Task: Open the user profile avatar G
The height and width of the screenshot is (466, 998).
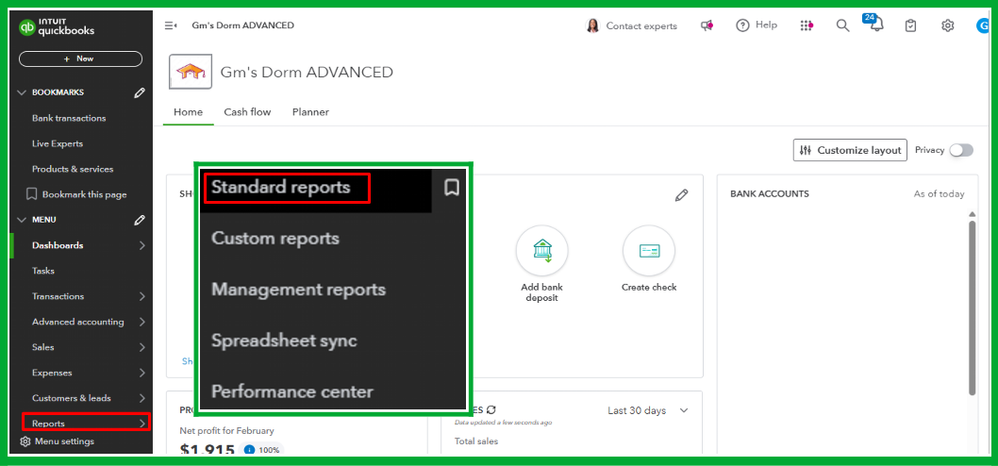Action: pyautogui.click(x=981, y=25)
